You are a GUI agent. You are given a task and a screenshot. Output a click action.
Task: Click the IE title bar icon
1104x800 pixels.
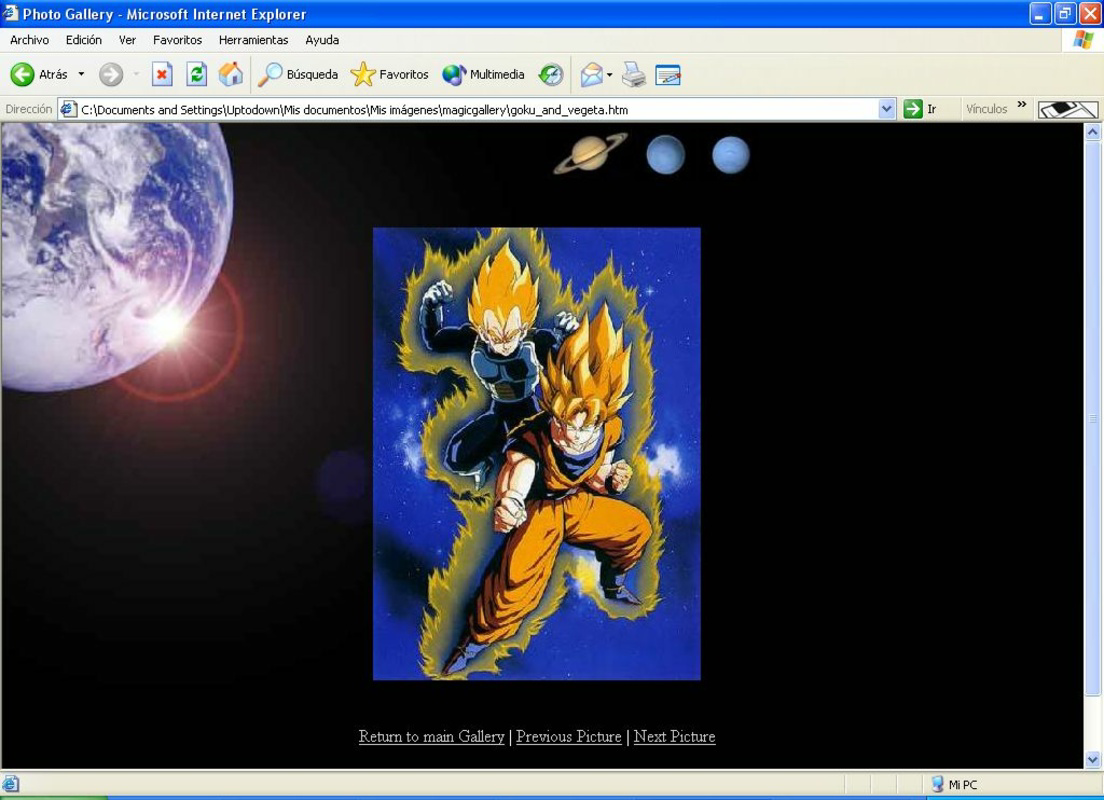[10, 13]
